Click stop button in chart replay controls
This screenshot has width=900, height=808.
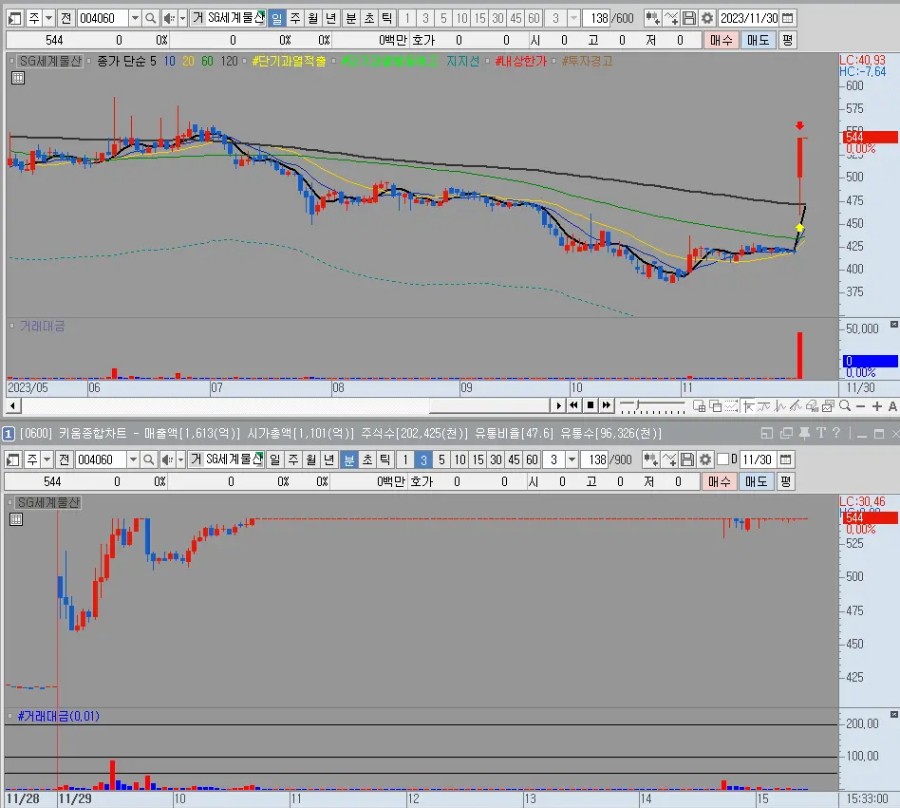tap(590, 406)
